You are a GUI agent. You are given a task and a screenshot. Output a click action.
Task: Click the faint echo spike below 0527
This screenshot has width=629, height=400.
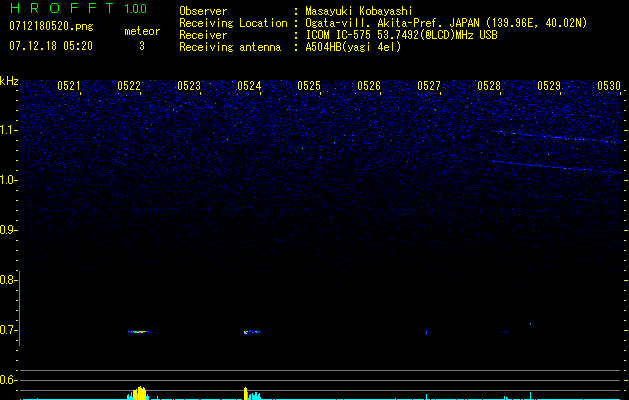point(426,332)
